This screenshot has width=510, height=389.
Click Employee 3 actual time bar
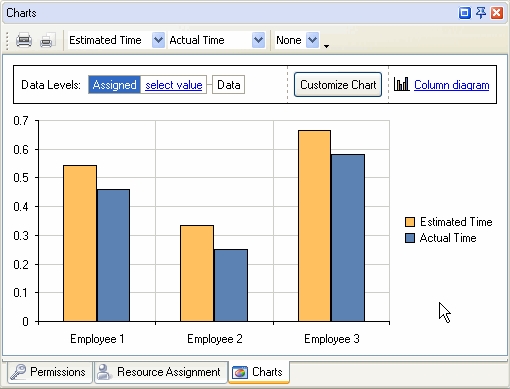[348, 238]
